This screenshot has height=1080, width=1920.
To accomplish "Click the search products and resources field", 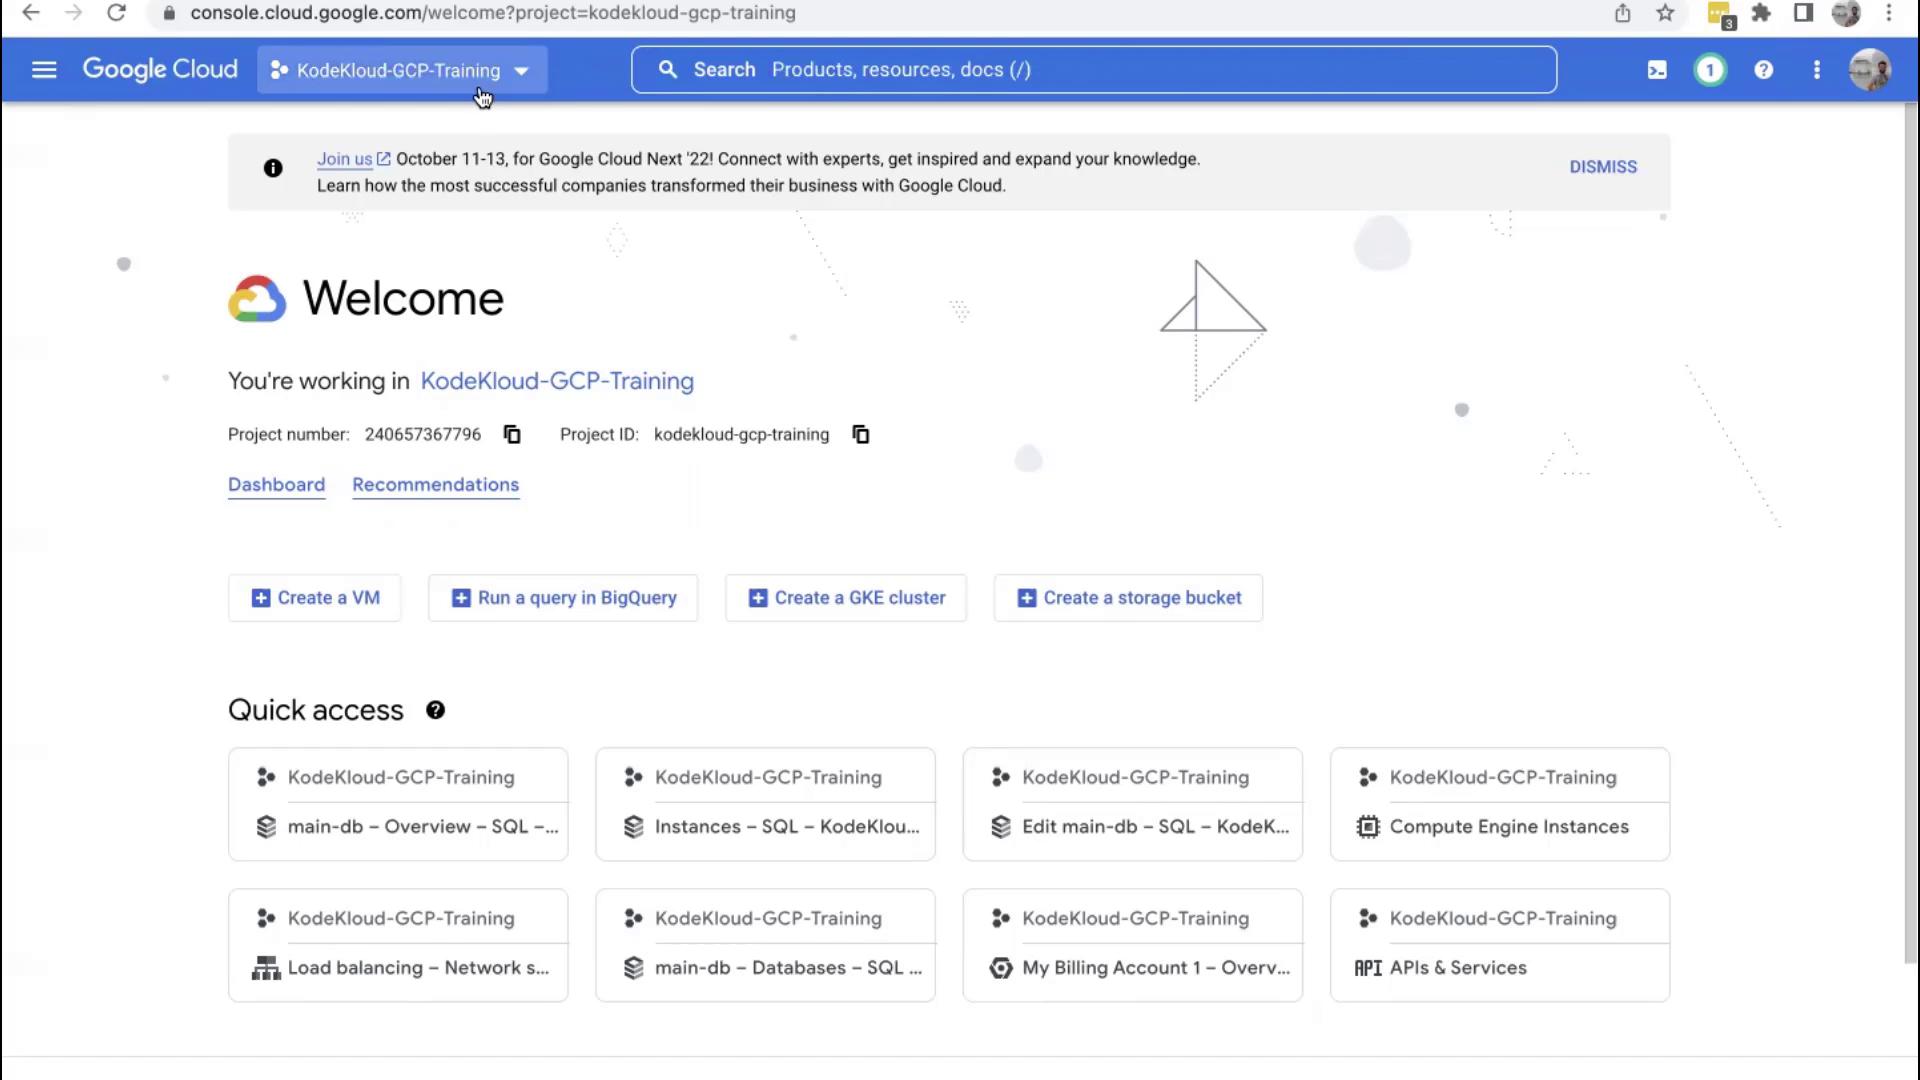I will click(1094, 70).
